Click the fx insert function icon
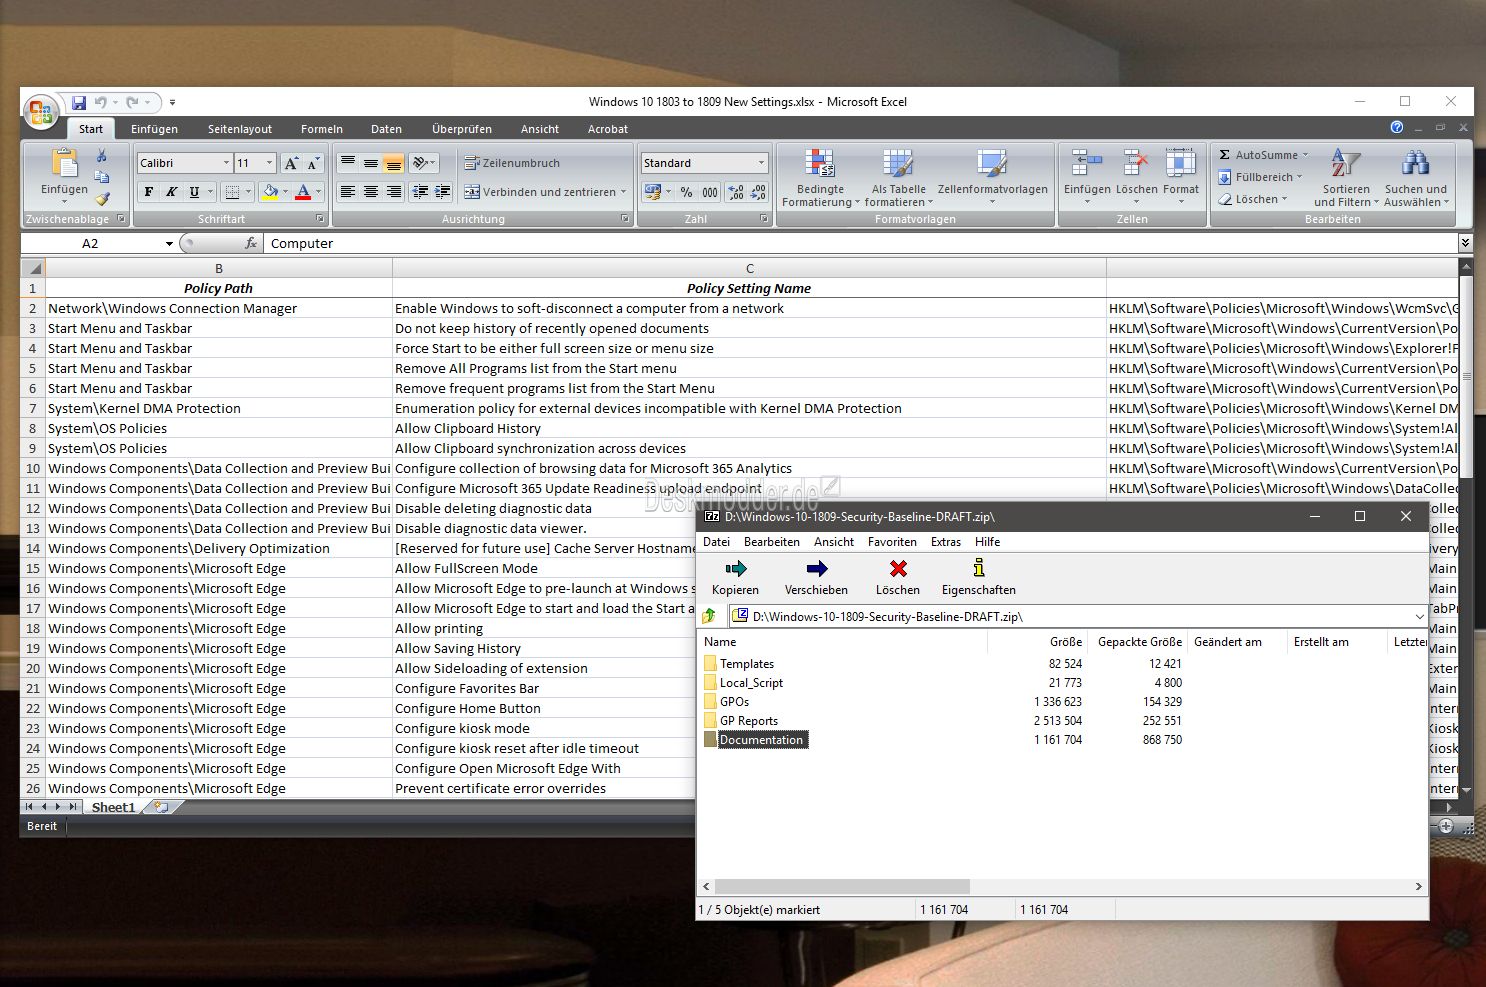This screenshot has height=987, width=1486. (251, 243)
